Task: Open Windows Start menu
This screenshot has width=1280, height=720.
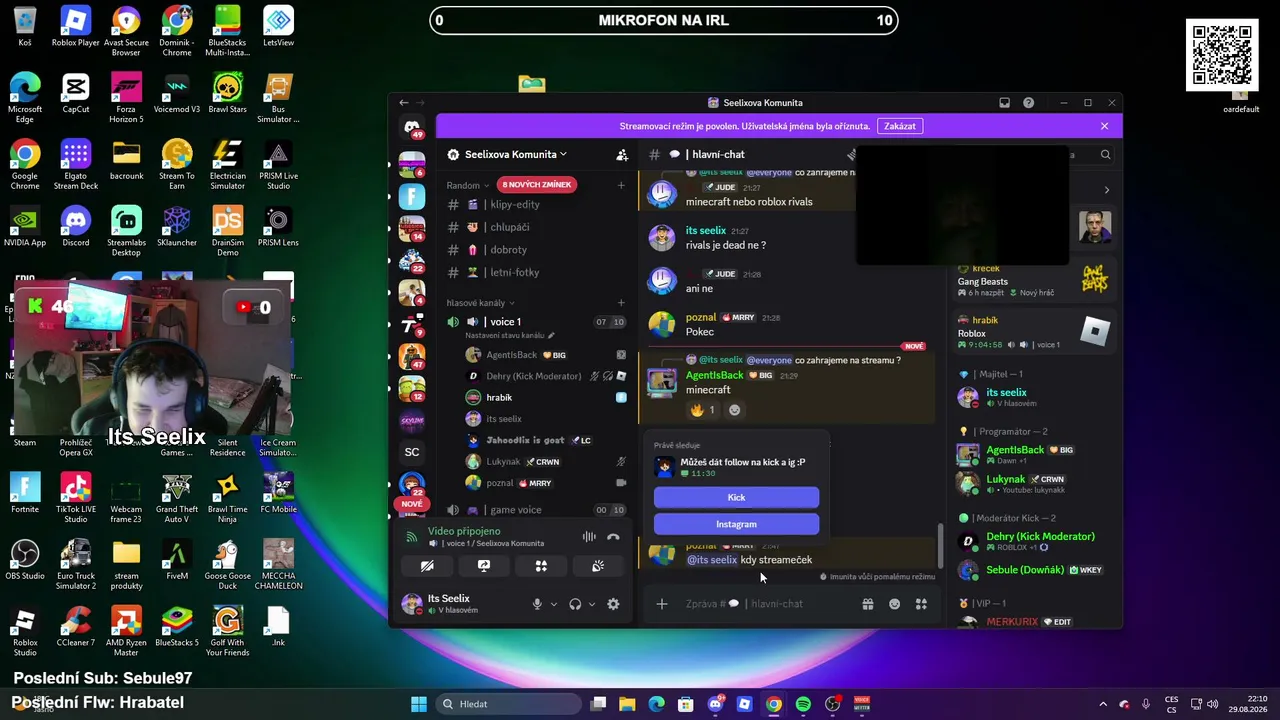Action: coord(418,704)
